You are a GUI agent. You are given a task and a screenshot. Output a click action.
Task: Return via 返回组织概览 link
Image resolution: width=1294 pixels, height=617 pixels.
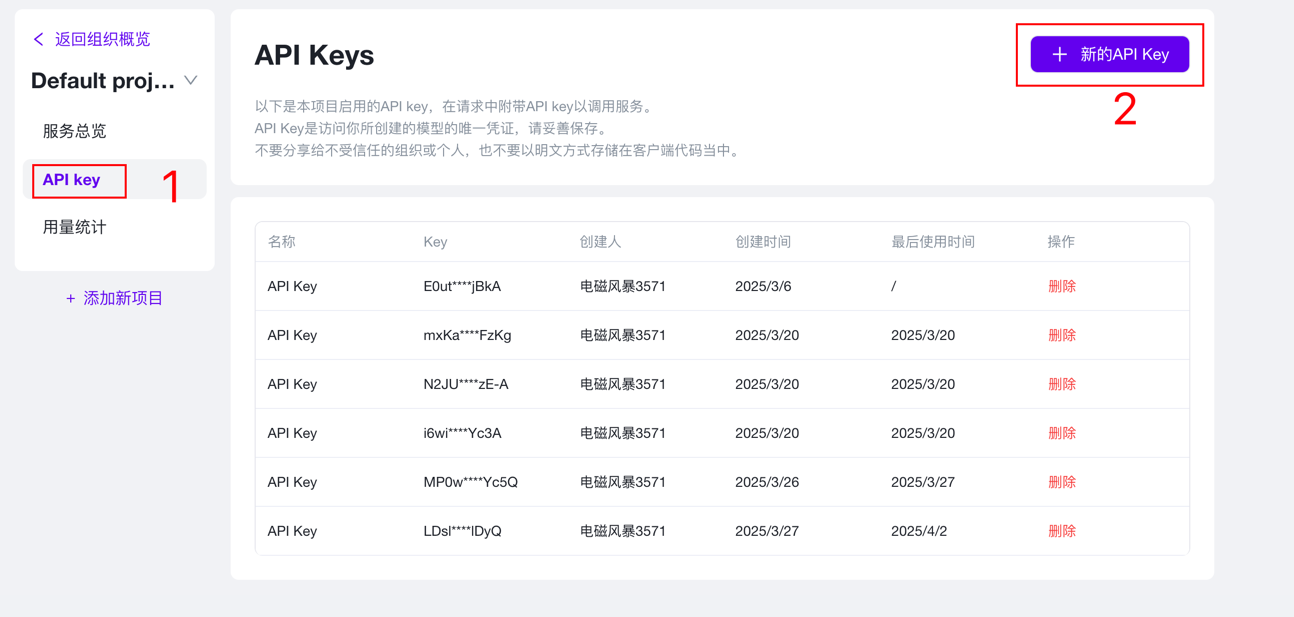[x=102, y=39]
